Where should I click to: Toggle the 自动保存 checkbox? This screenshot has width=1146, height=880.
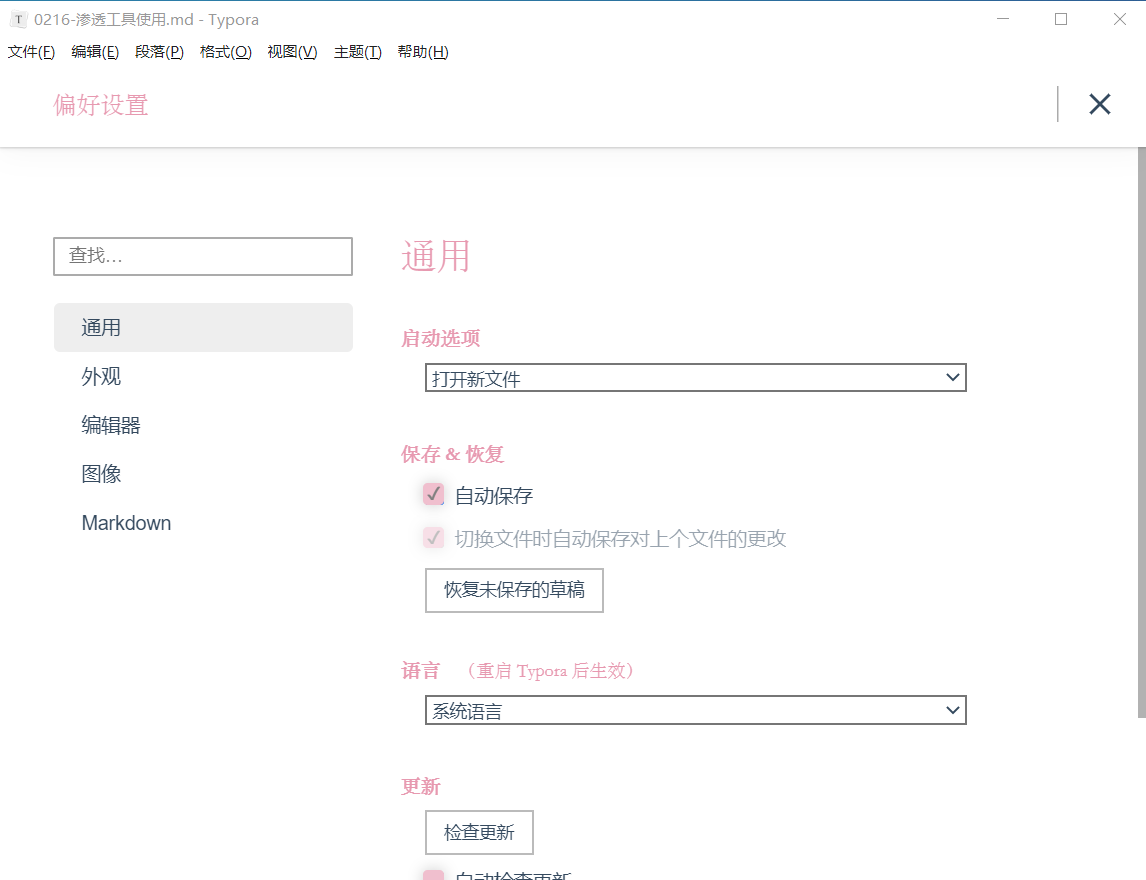pyautogui.click(x=433, y=494)
